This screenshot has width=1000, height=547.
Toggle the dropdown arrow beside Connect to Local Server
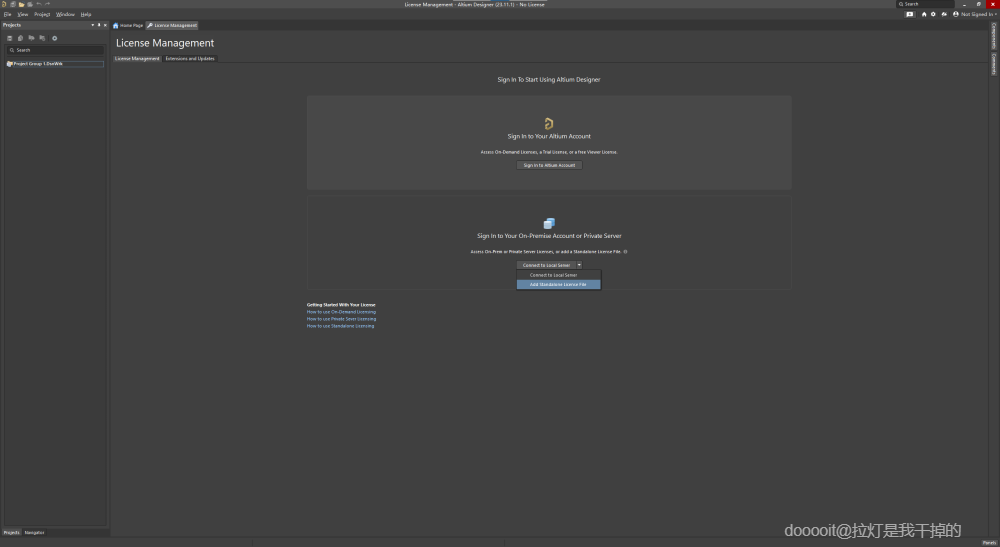579,265
